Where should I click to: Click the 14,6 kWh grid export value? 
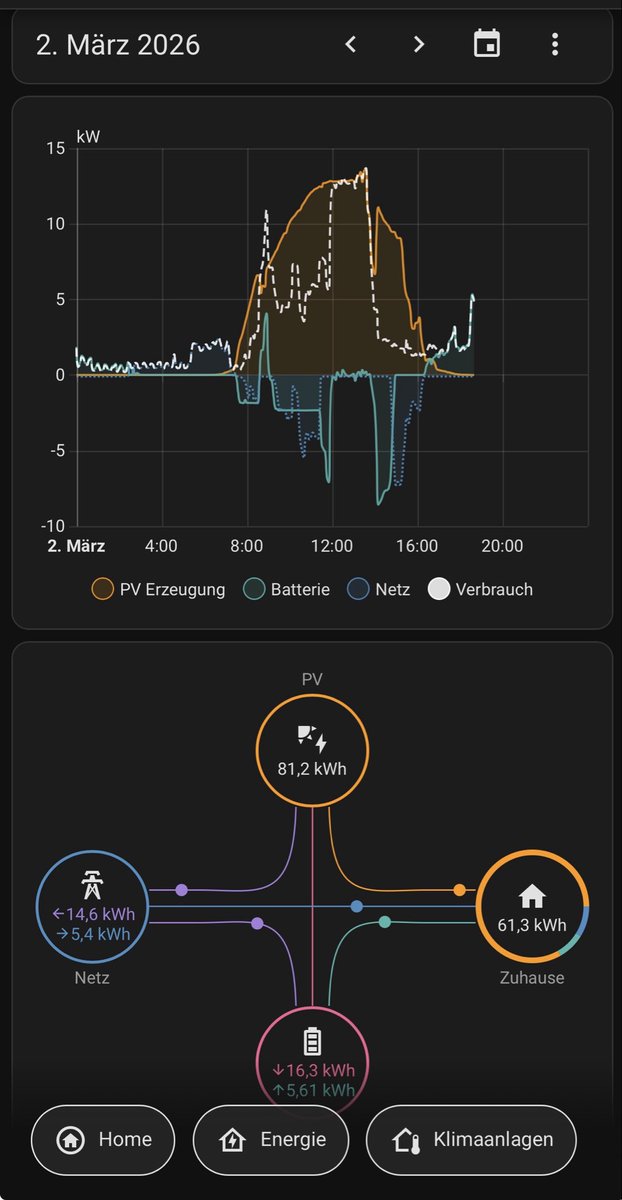pos(93,913)
